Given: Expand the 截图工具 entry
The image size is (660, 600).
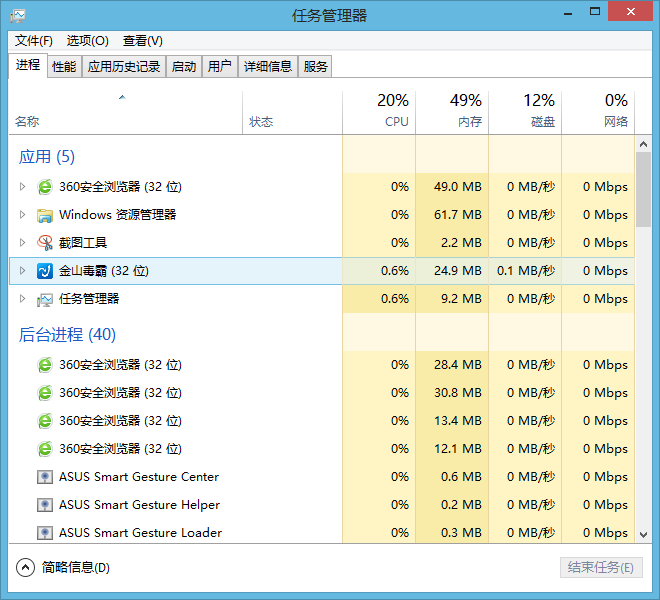Looking at the screenshot, I should click(22, 243).
